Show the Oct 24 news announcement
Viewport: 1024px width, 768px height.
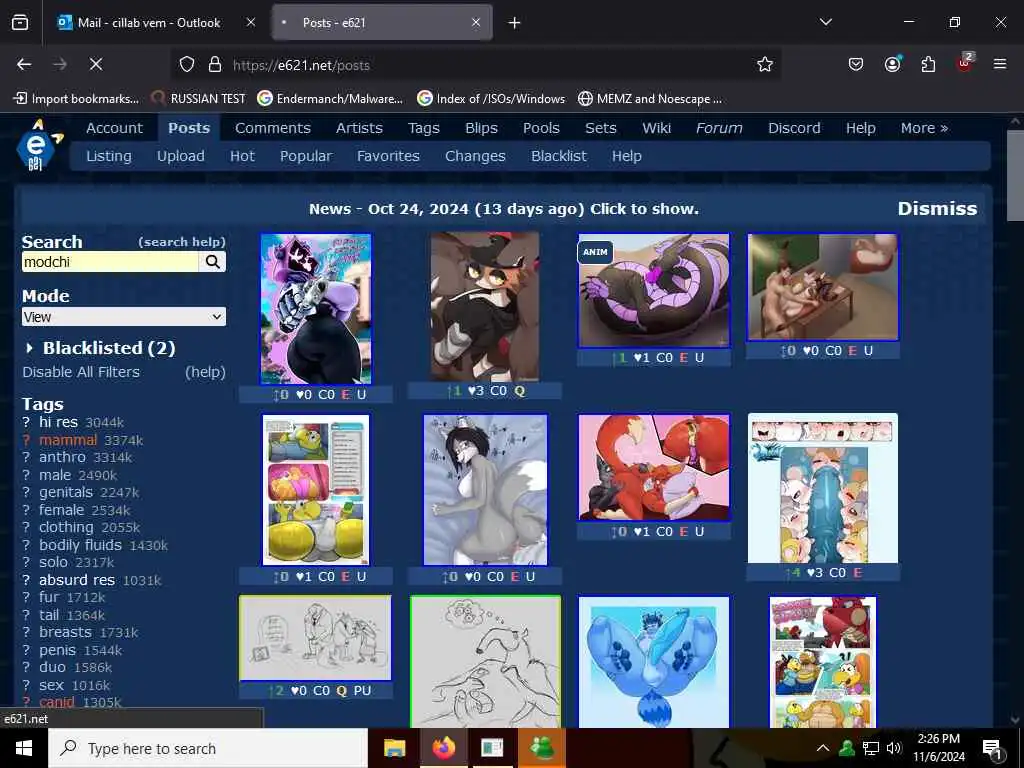(504, 209)
